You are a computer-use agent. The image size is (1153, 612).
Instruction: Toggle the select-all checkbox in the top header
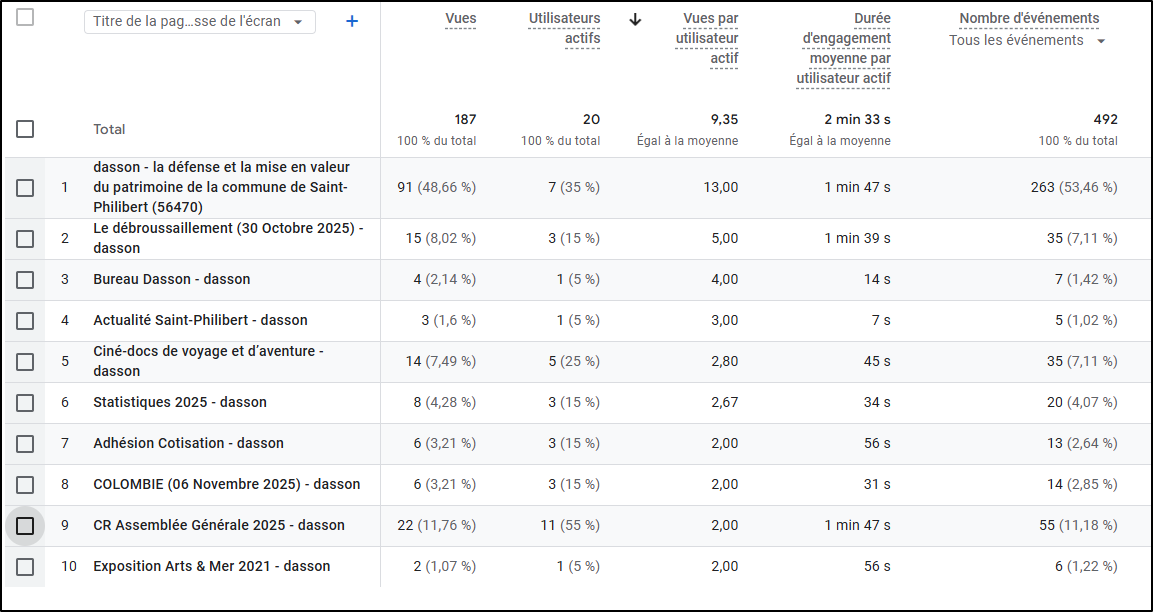point(25,17)
